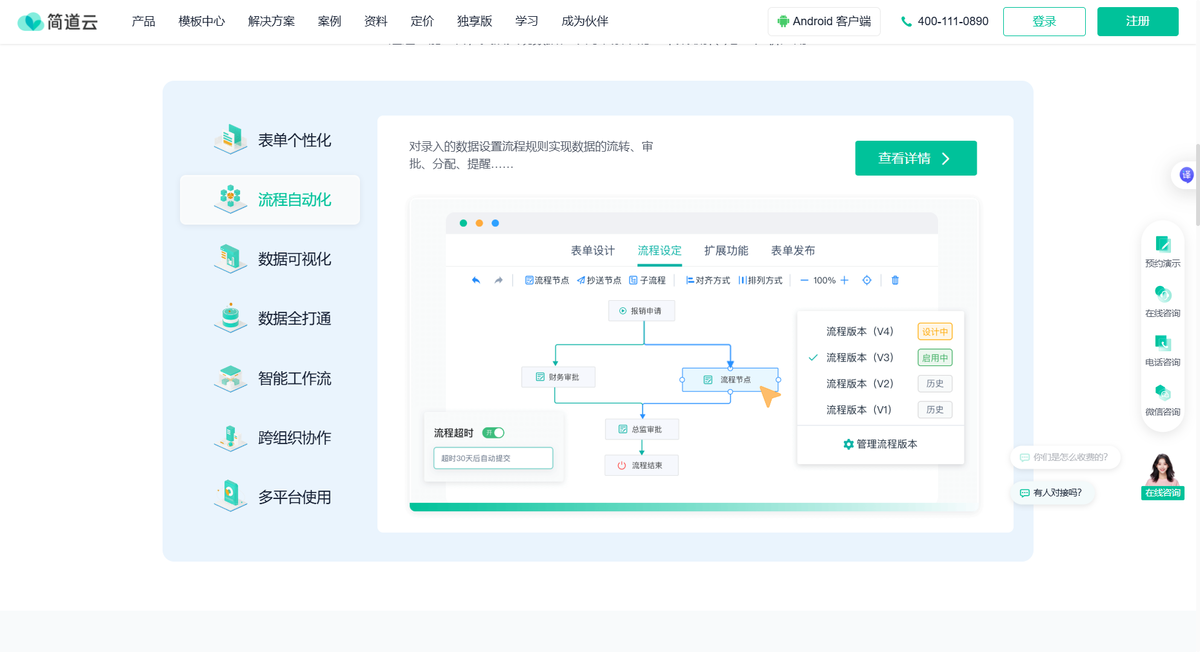1200x652 pixels.
Task: Click the 智能工作流 label
Action: pos(294,378)
